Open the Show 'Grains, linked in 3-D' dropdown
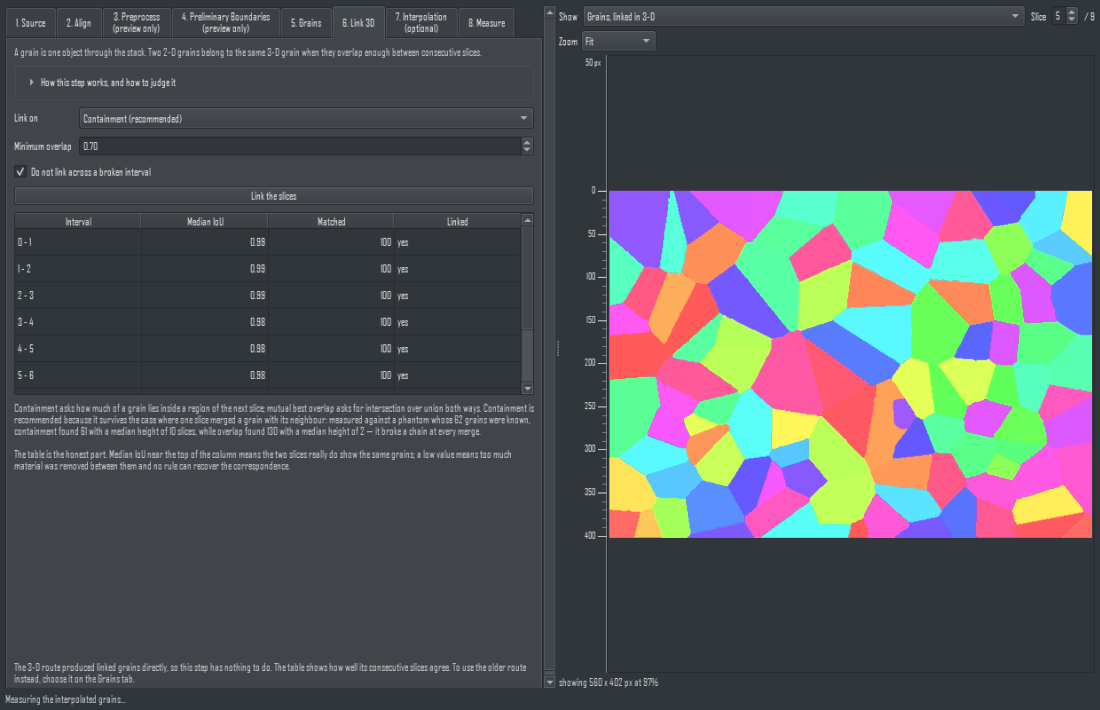The height and width of the screenshot is (710, 1100). pyautogui.click(x=803, y=16)
